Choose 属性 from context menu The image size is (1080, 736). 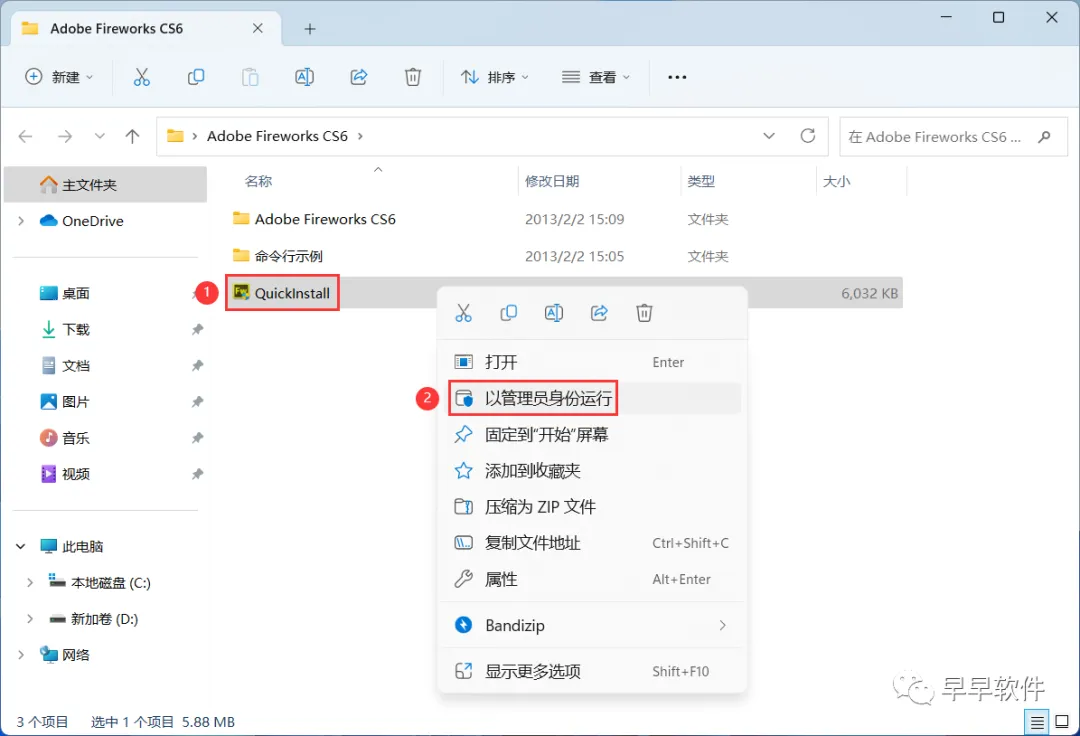(x=592, y=579)
